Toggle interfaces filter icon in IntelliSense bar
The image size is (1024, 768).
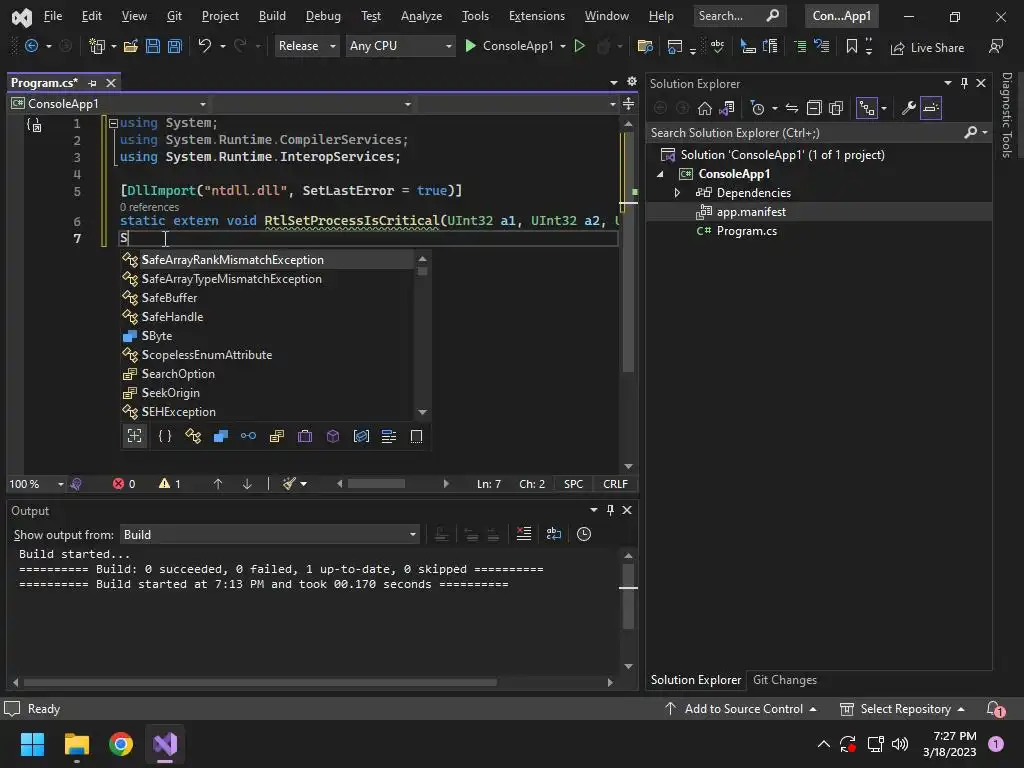(248, 436)
